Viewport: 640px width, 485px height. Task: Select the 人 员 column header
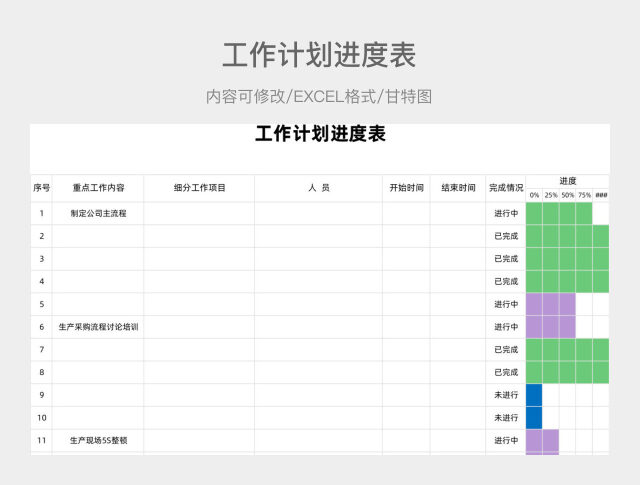[x=318, y=188]
